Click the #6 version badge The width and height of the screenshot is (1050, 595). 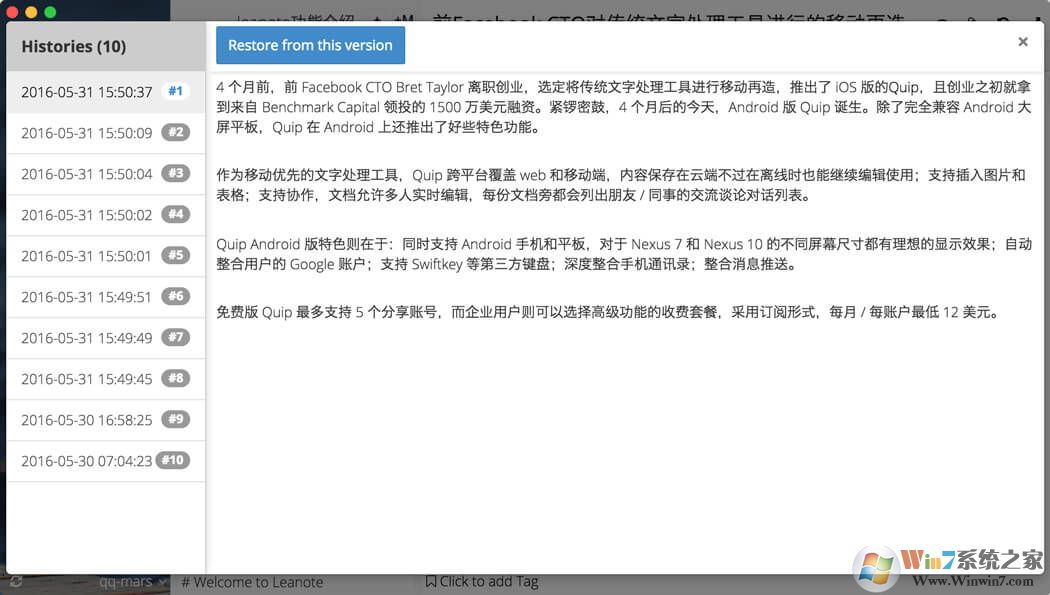(175, 296)
